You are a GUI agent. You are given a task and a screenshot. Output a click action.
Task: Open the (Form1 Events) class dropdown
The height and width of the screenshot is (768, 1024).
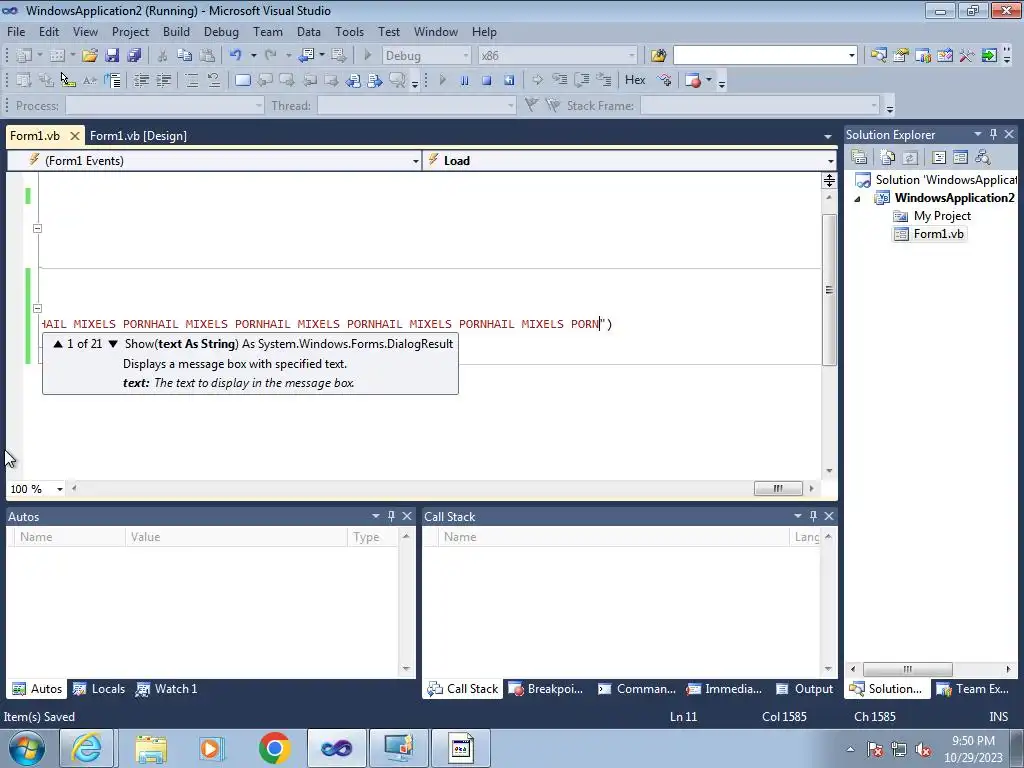(x=415, y=161)
